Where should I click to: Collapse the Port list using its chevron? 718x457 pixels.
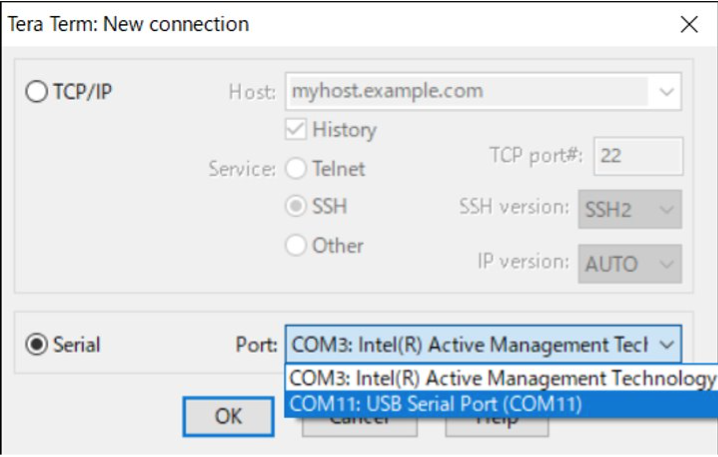pos(666,344)
